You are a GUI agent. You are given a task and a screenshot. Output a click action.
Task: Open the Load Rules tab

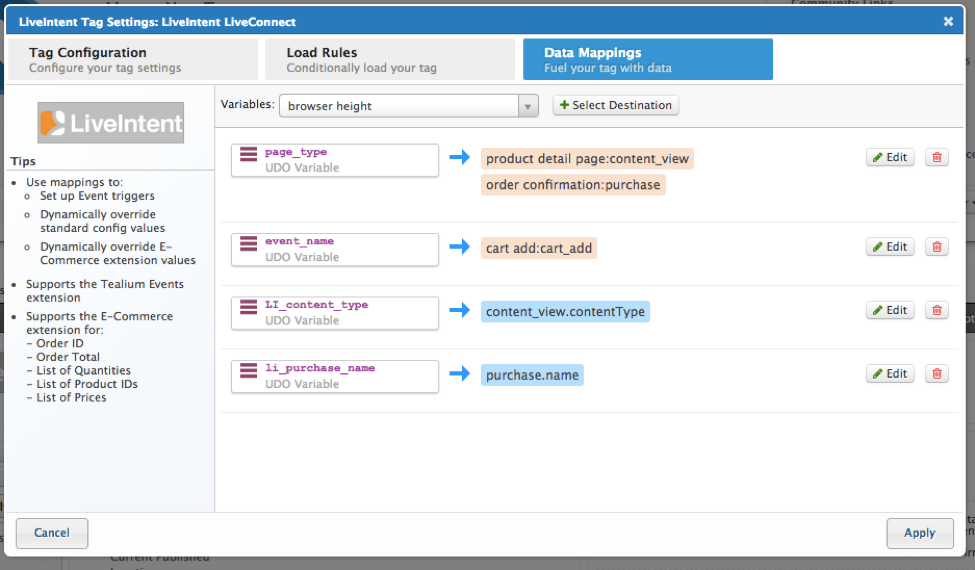[x=390, y=60]
